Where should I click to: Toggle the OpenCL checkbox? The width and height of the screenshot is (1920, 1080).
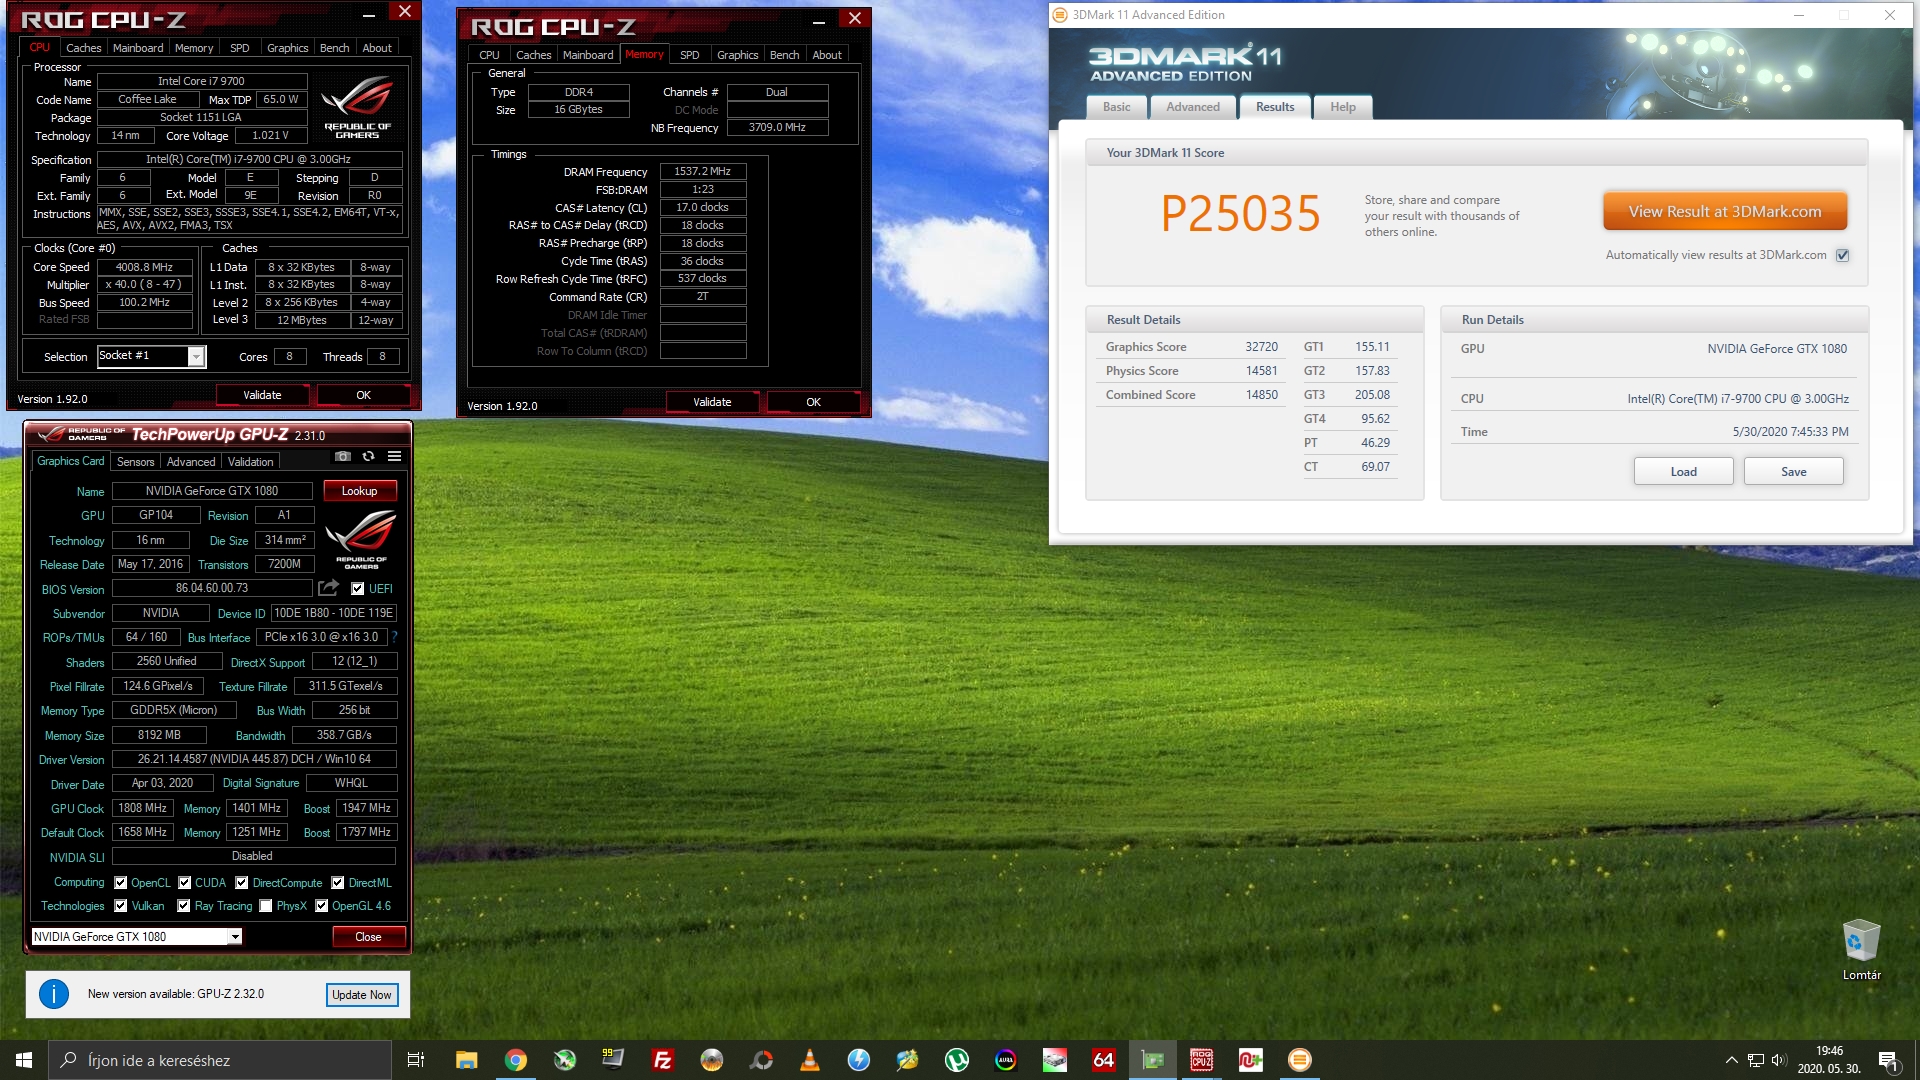[121, 883]
